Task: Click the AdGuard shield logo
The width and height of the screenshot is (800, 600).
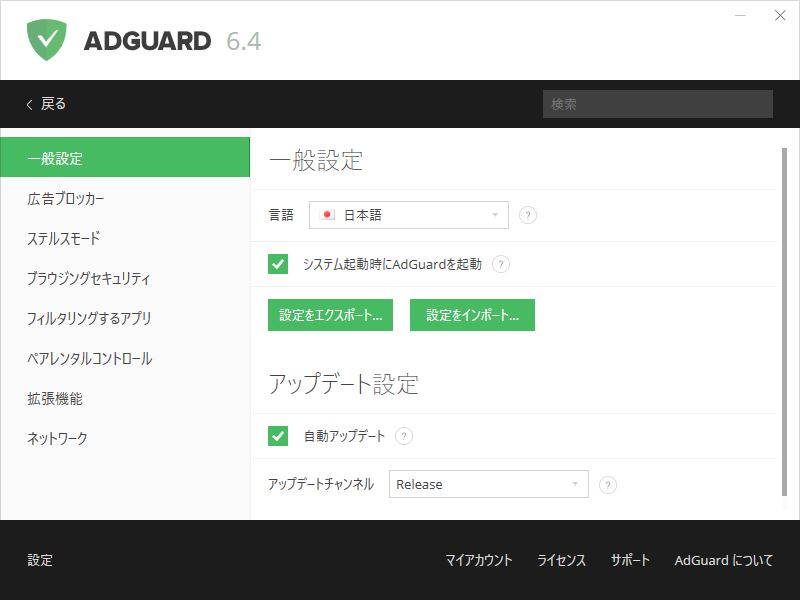Action: tap(46, 40)
